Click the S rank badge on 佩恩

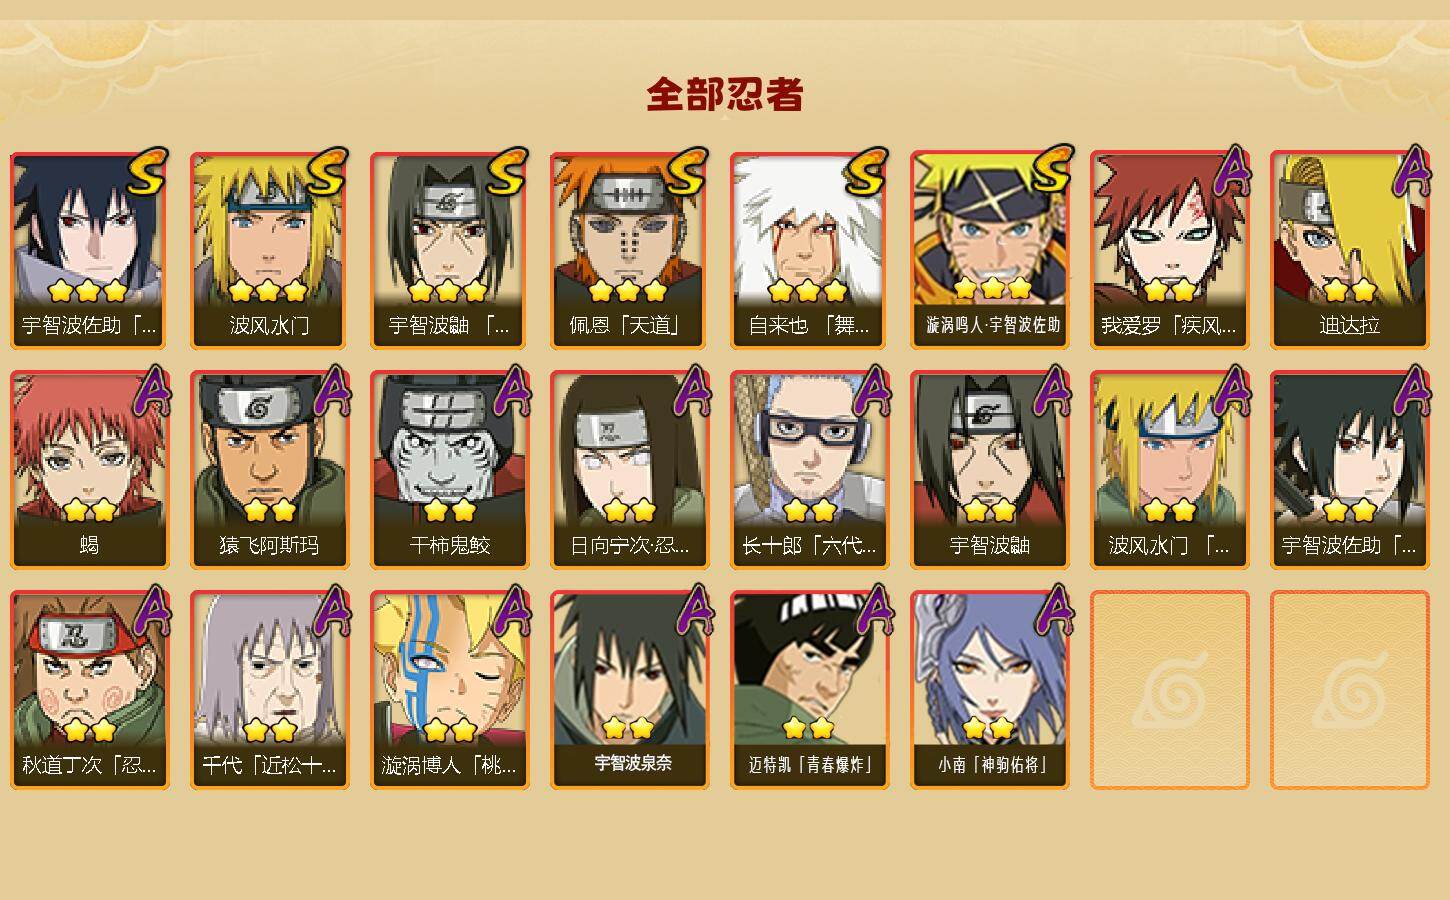(x=687, y=172)
